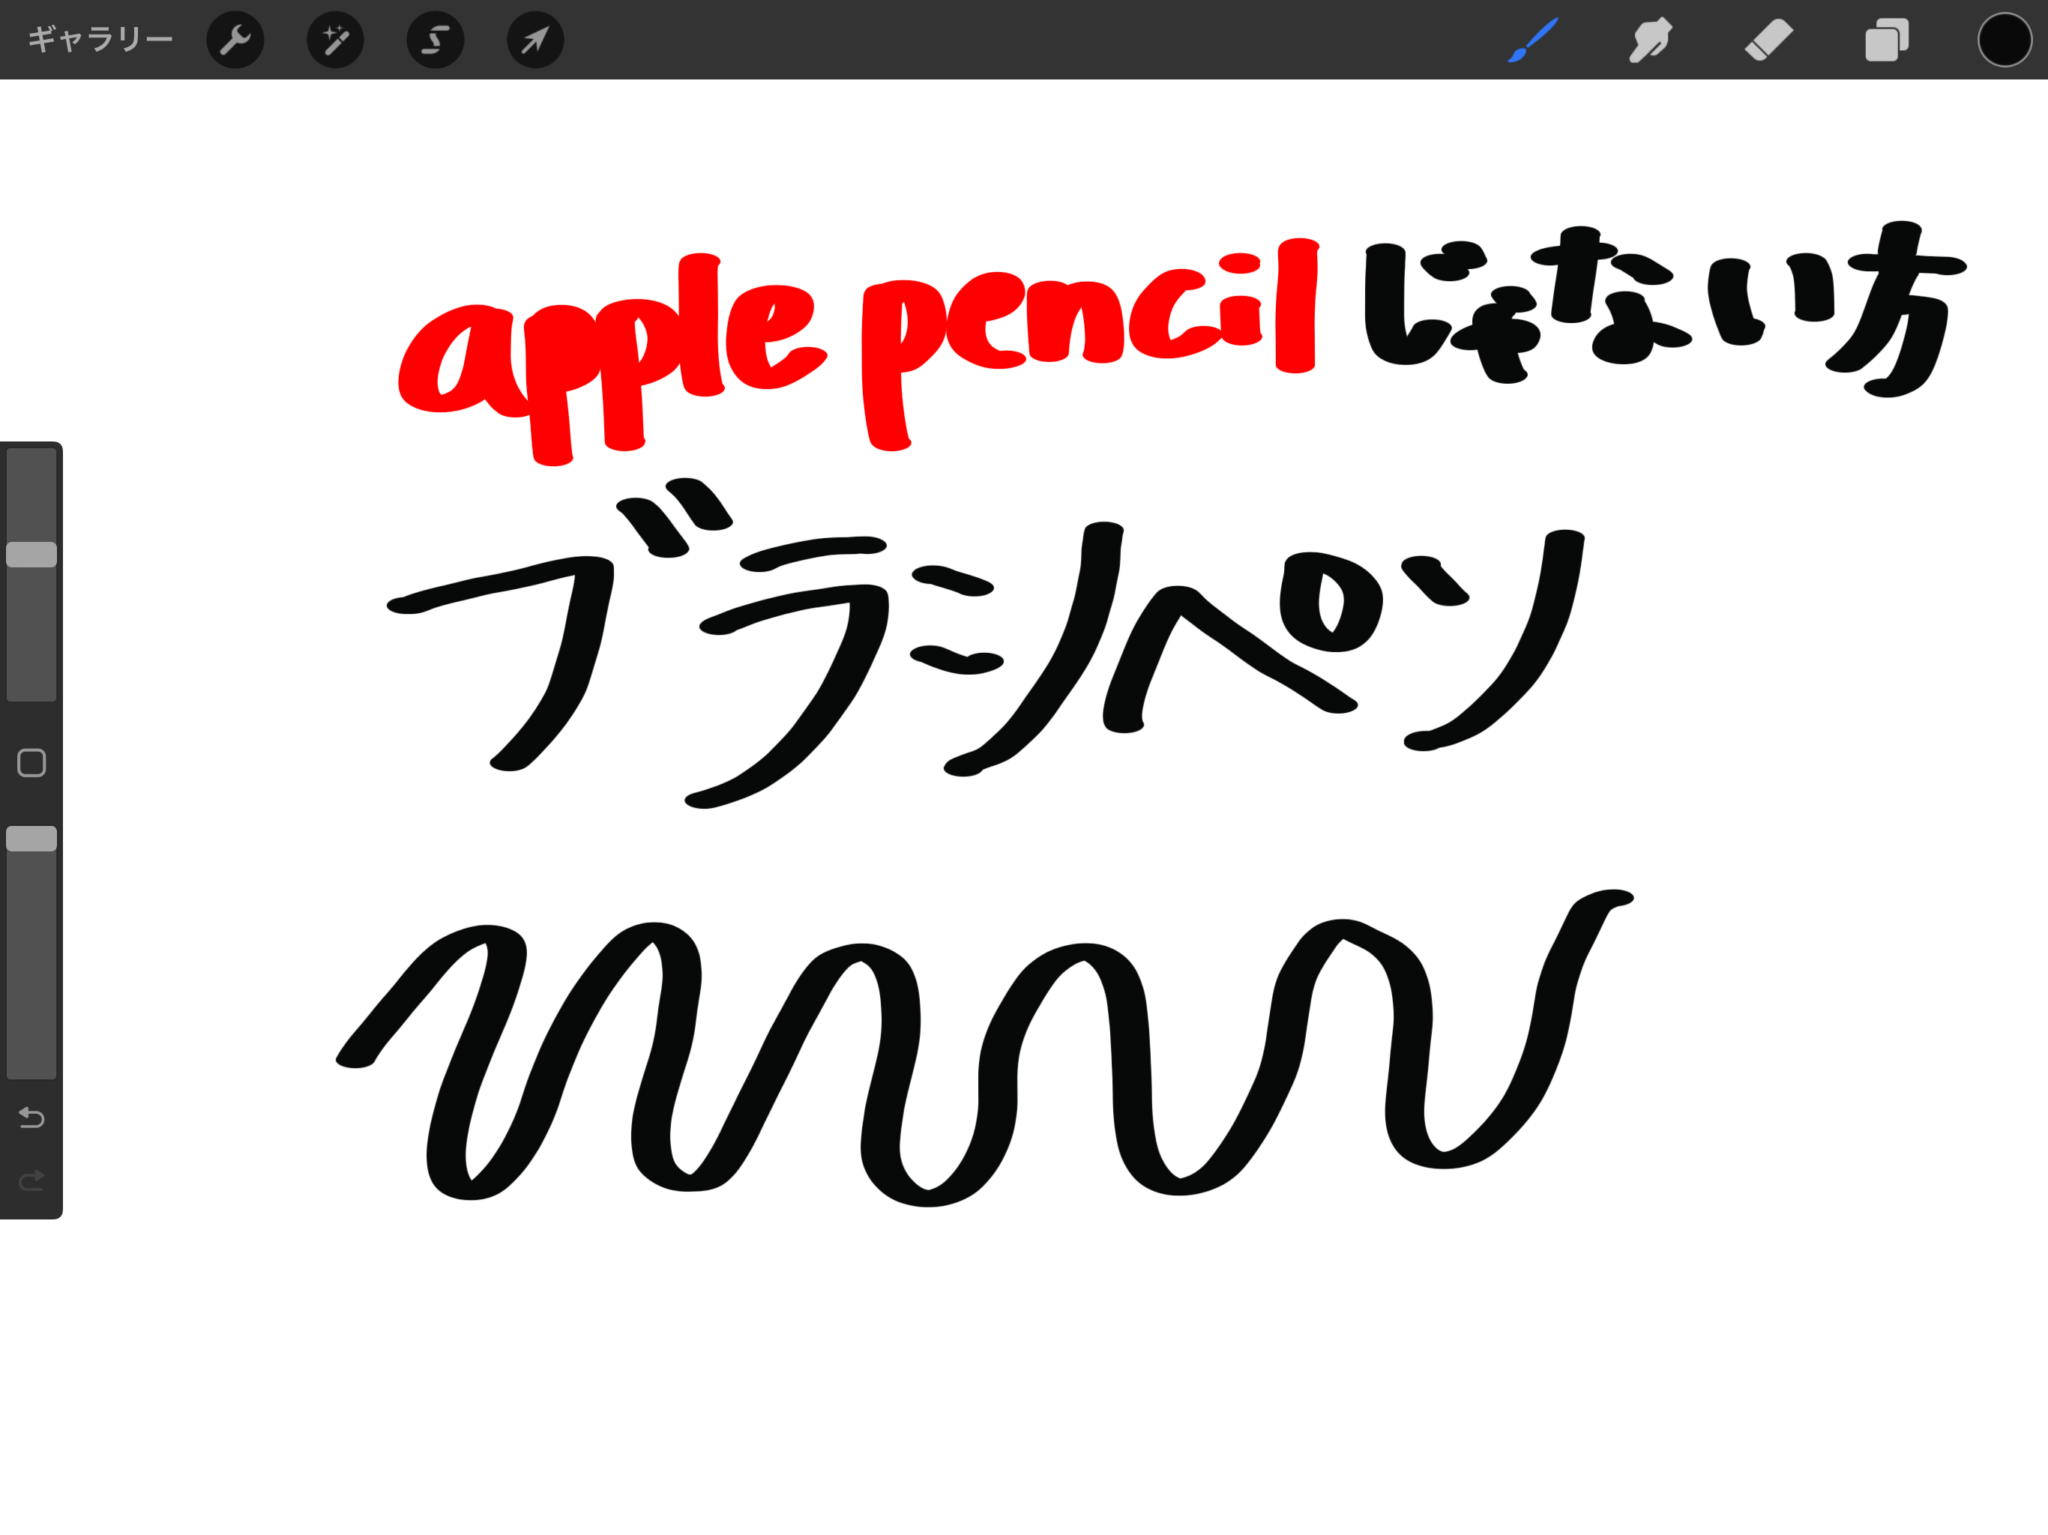Click the brush opacity slider handle
The image size is (2048, 1535).
click(x=32, y=839)
